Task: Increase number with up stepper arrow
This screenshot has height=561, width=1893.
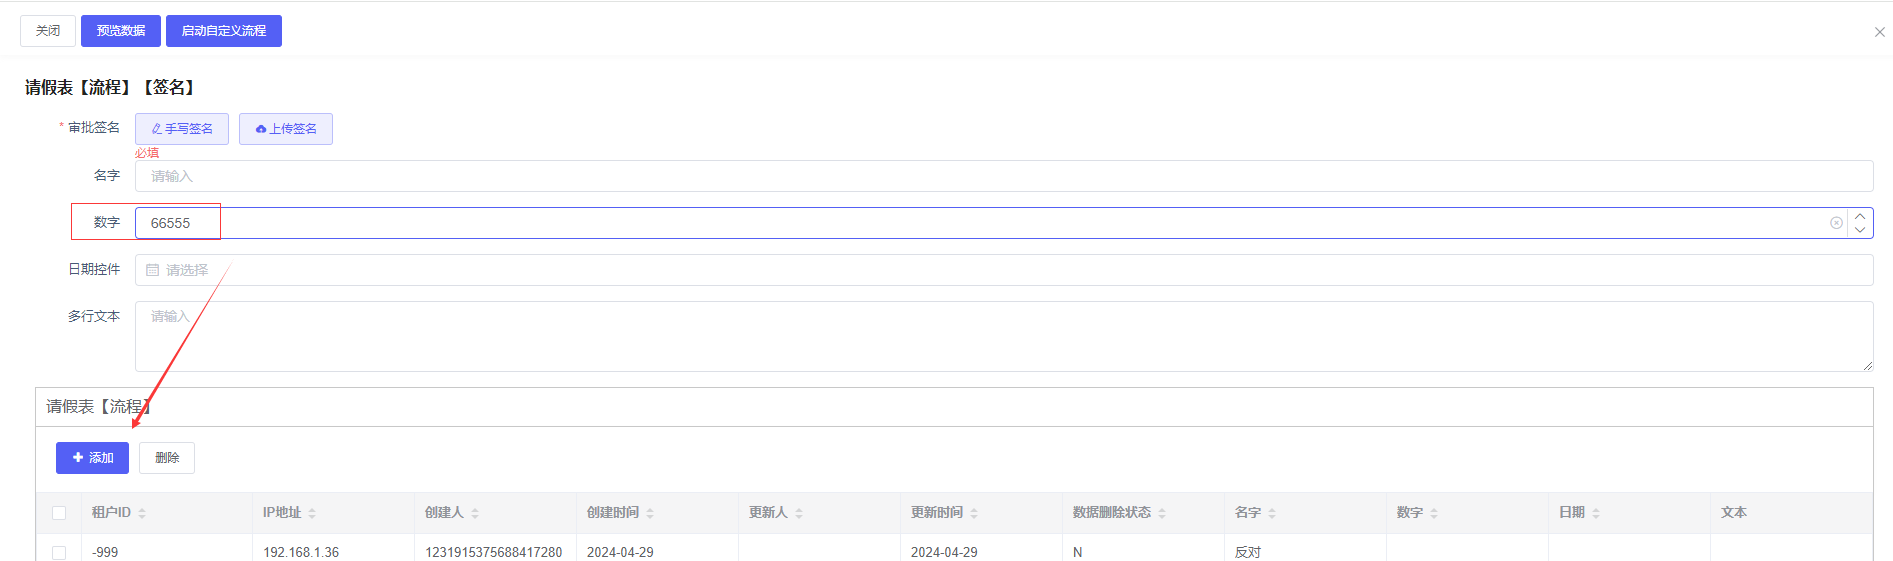Action: tap(1860, 216)
